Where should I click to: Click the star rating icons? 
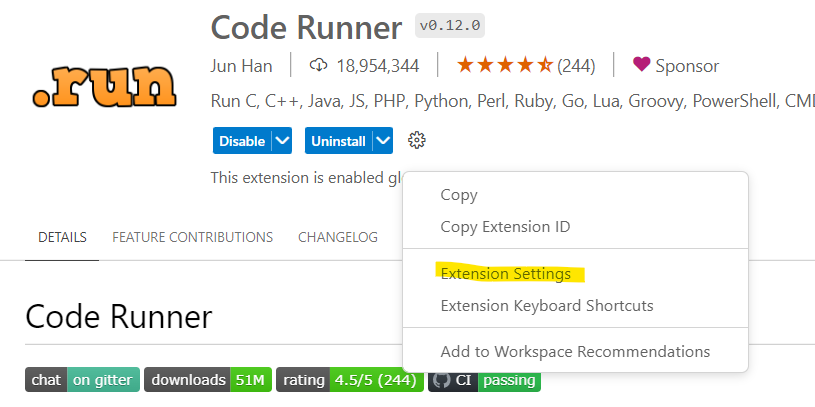pyautogui.click(x=504, y=65)
